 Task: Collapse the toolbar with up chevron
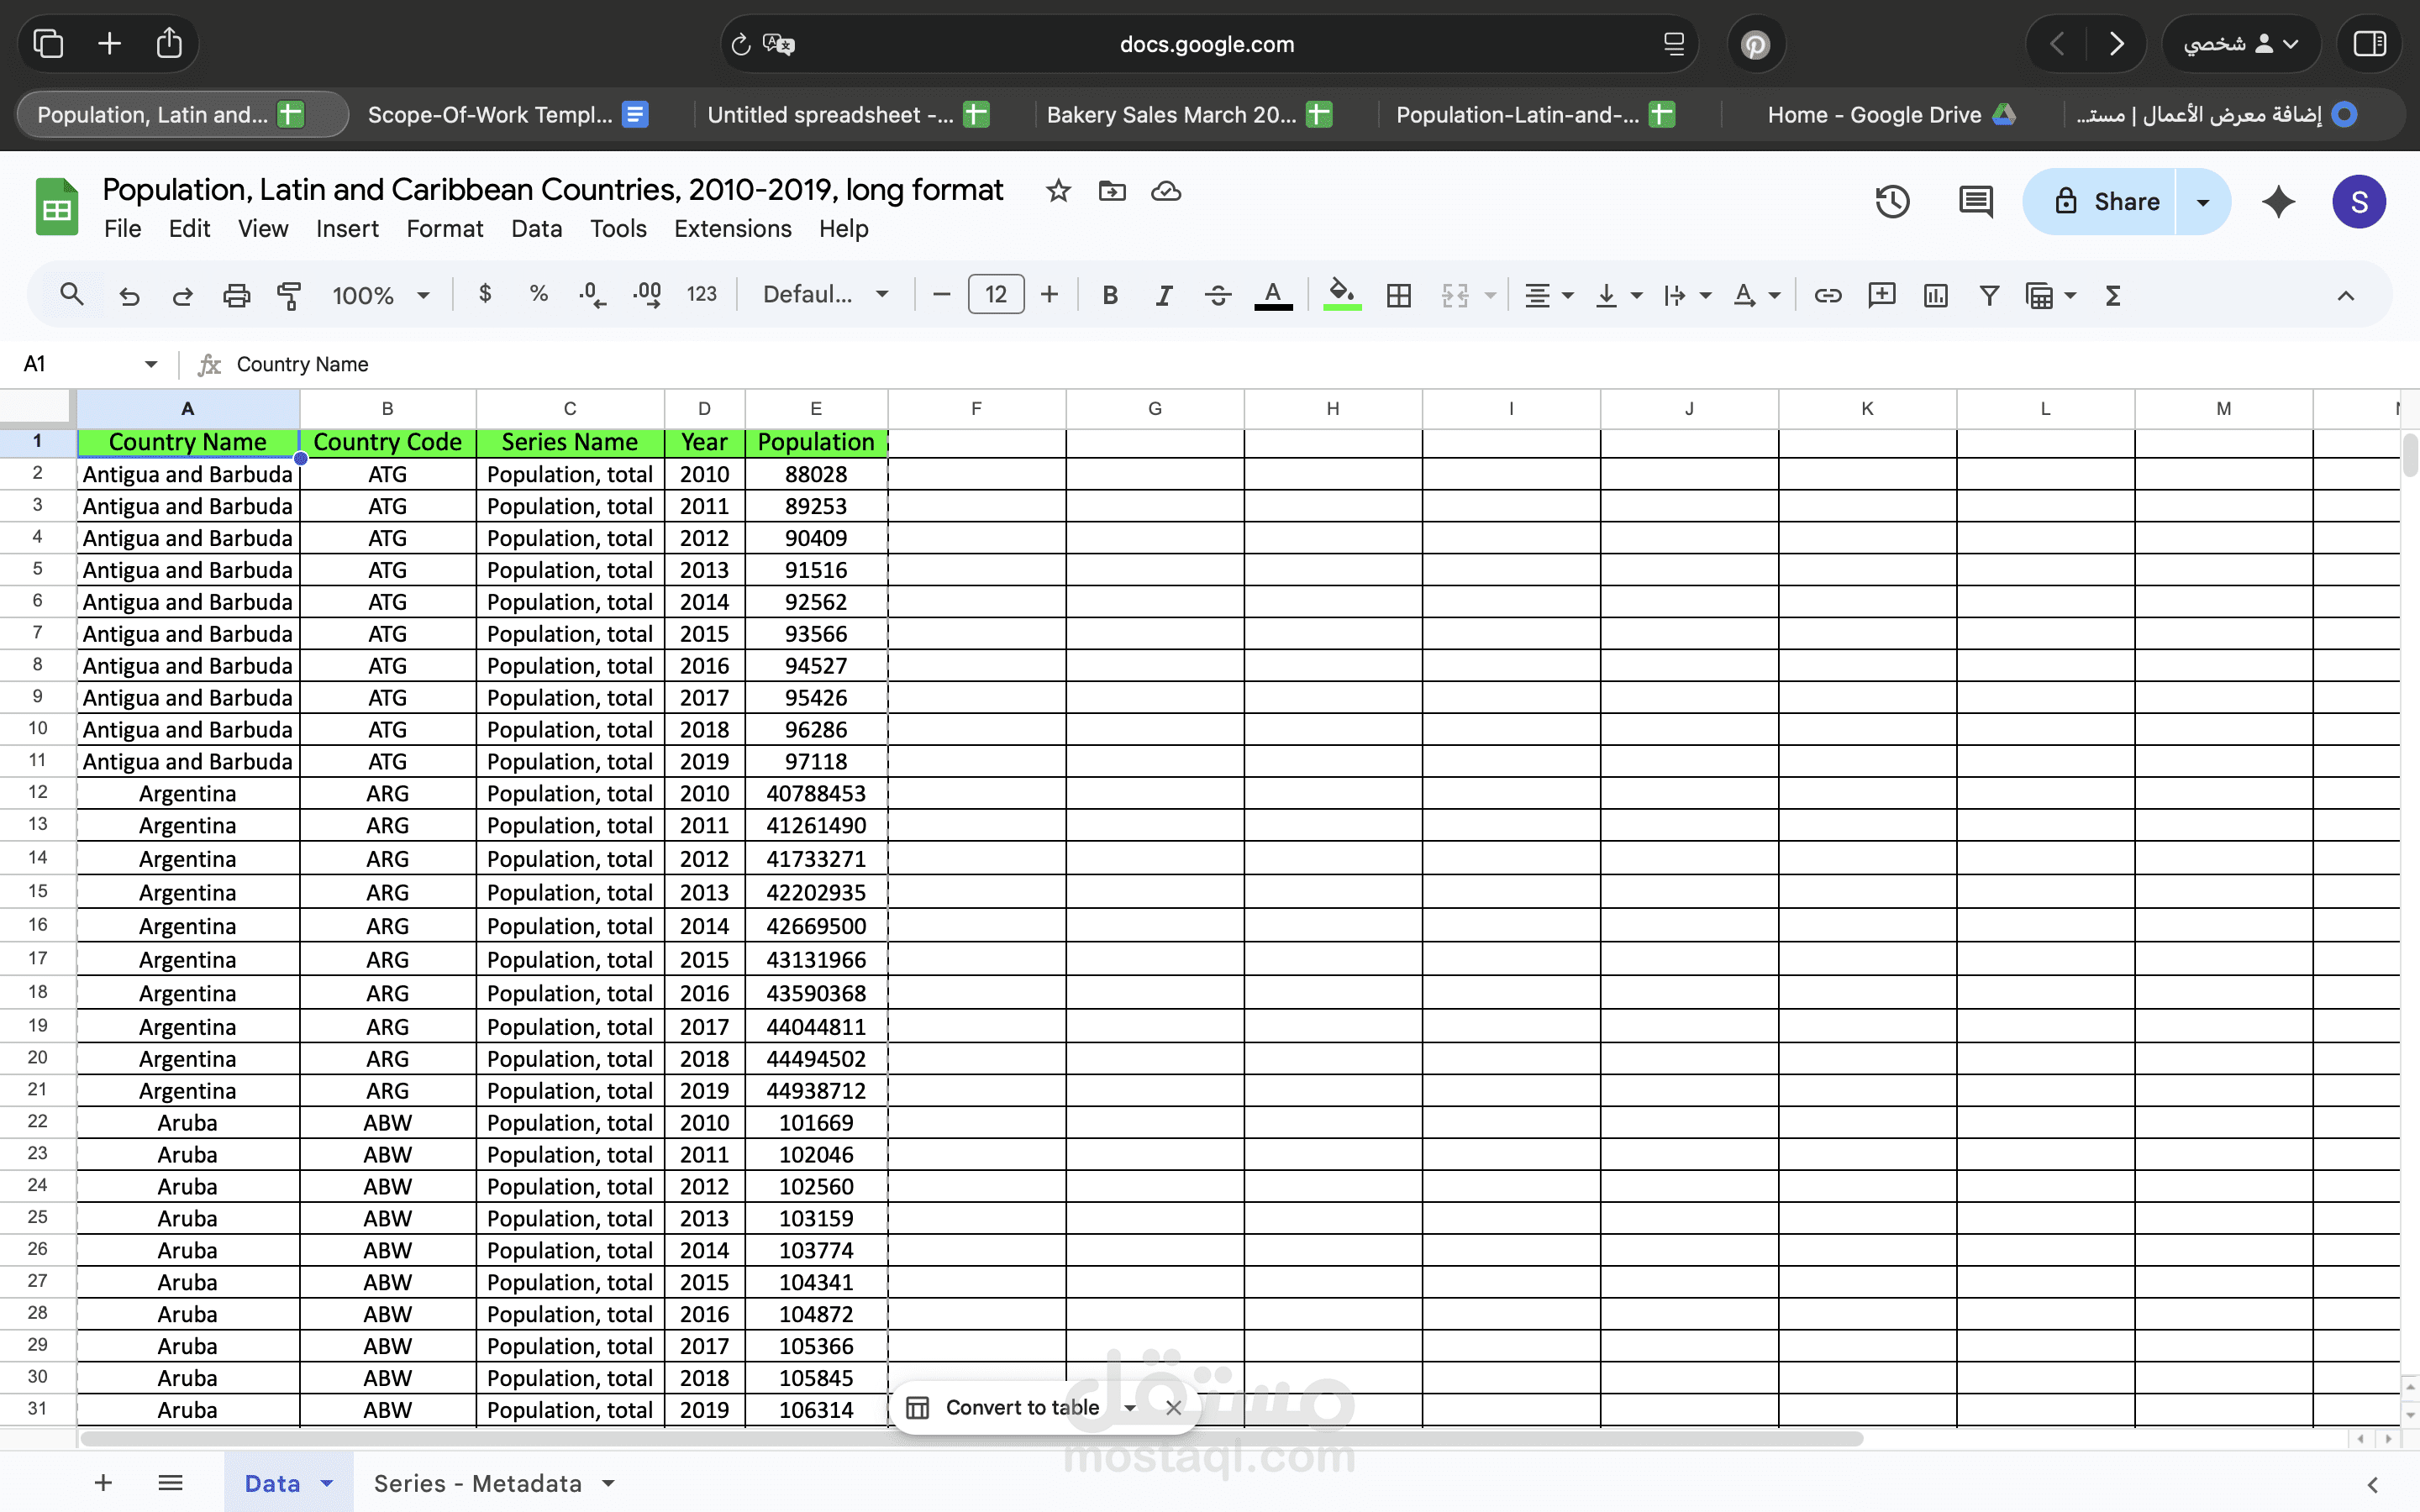click(2345, 295)
